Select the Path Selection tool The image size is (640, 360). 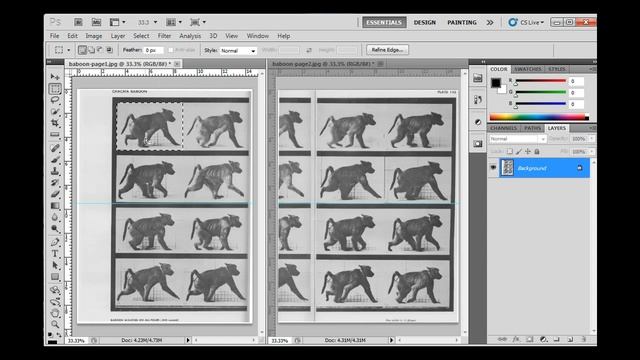(x=55, y=265)
